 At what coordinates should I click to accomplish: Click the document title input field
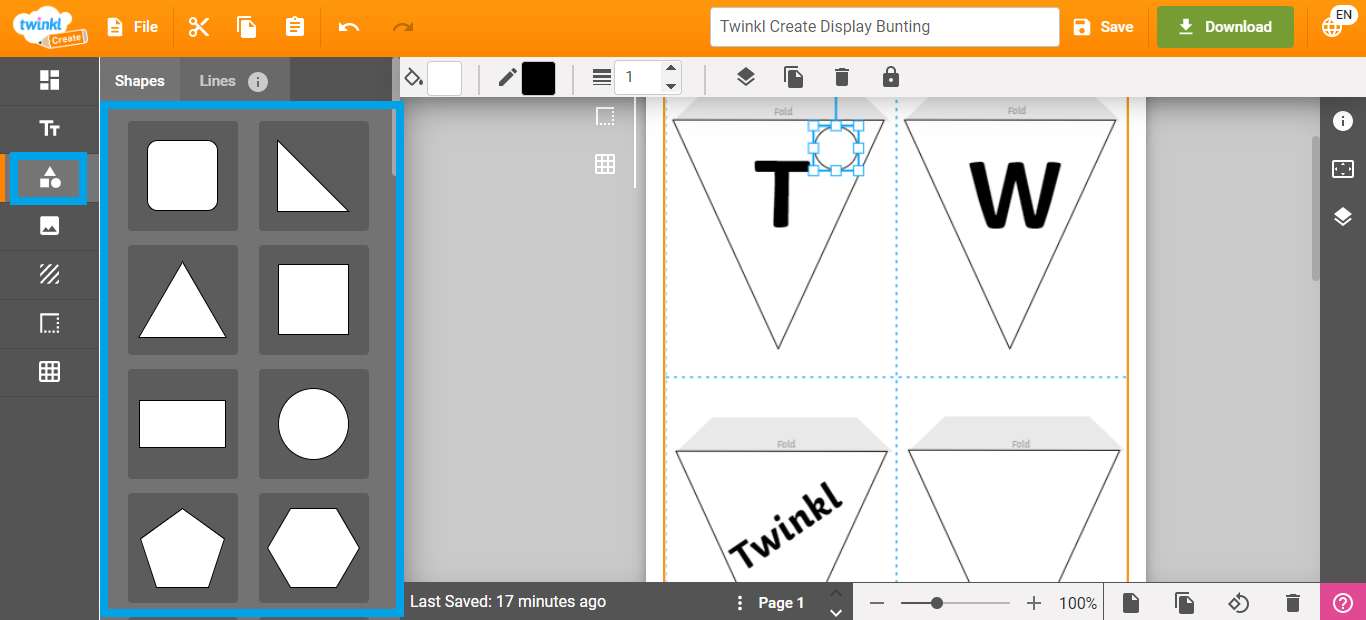coord(884,27)
